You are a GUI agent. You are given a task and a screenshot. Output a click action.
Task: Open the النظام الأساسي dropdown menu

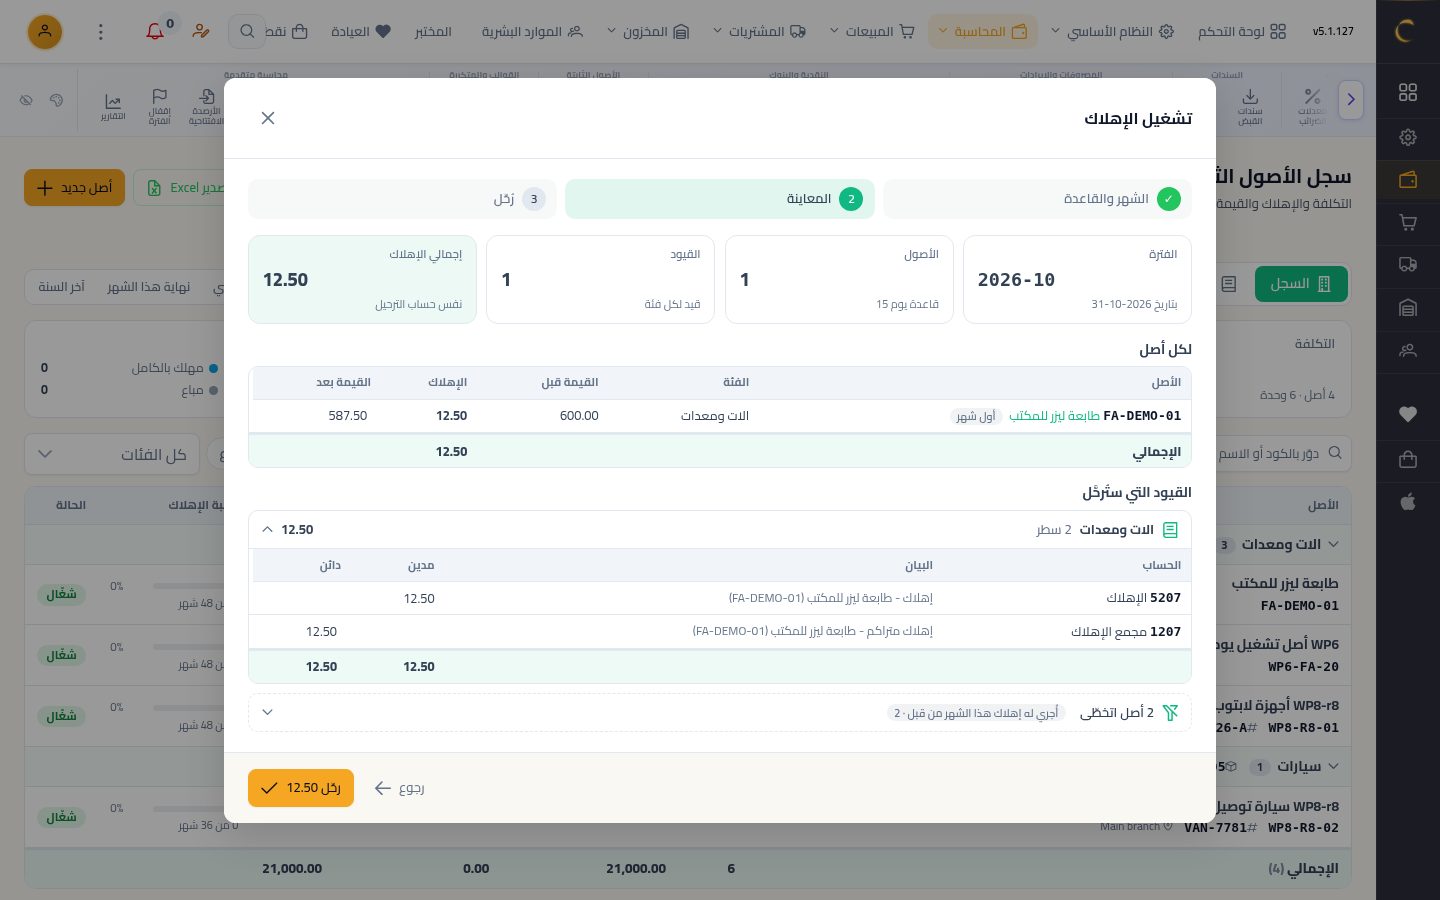click(x=1111, y=31)
